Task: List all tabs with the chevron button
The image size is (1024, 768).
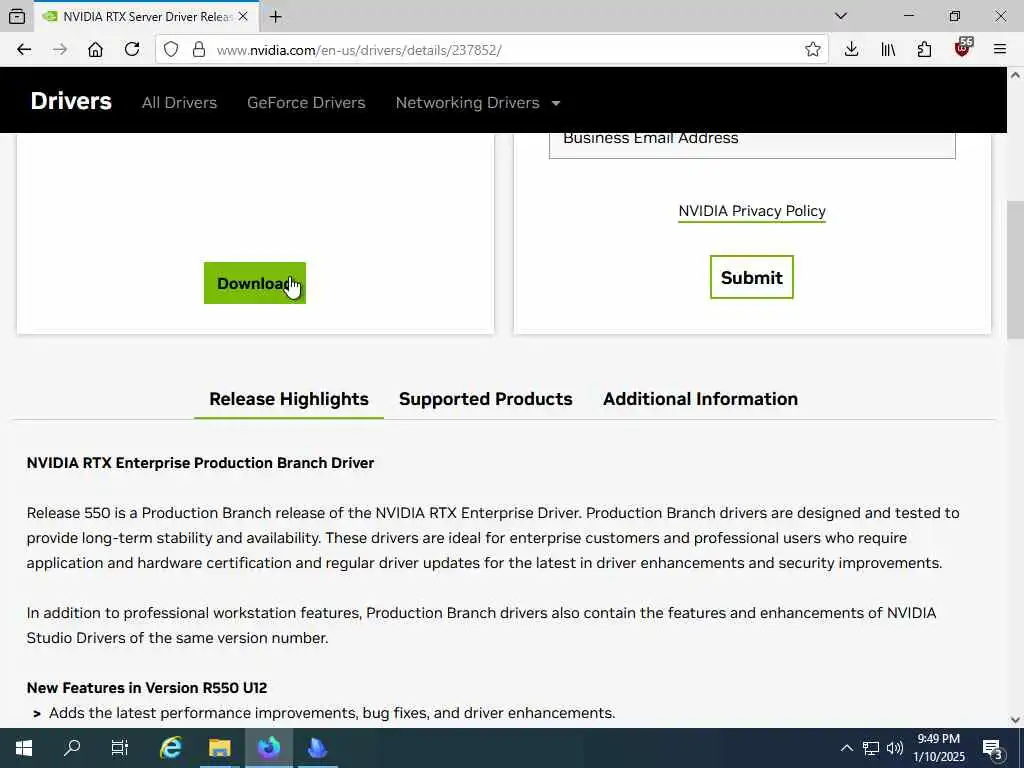Action: (x=840, y=16)
